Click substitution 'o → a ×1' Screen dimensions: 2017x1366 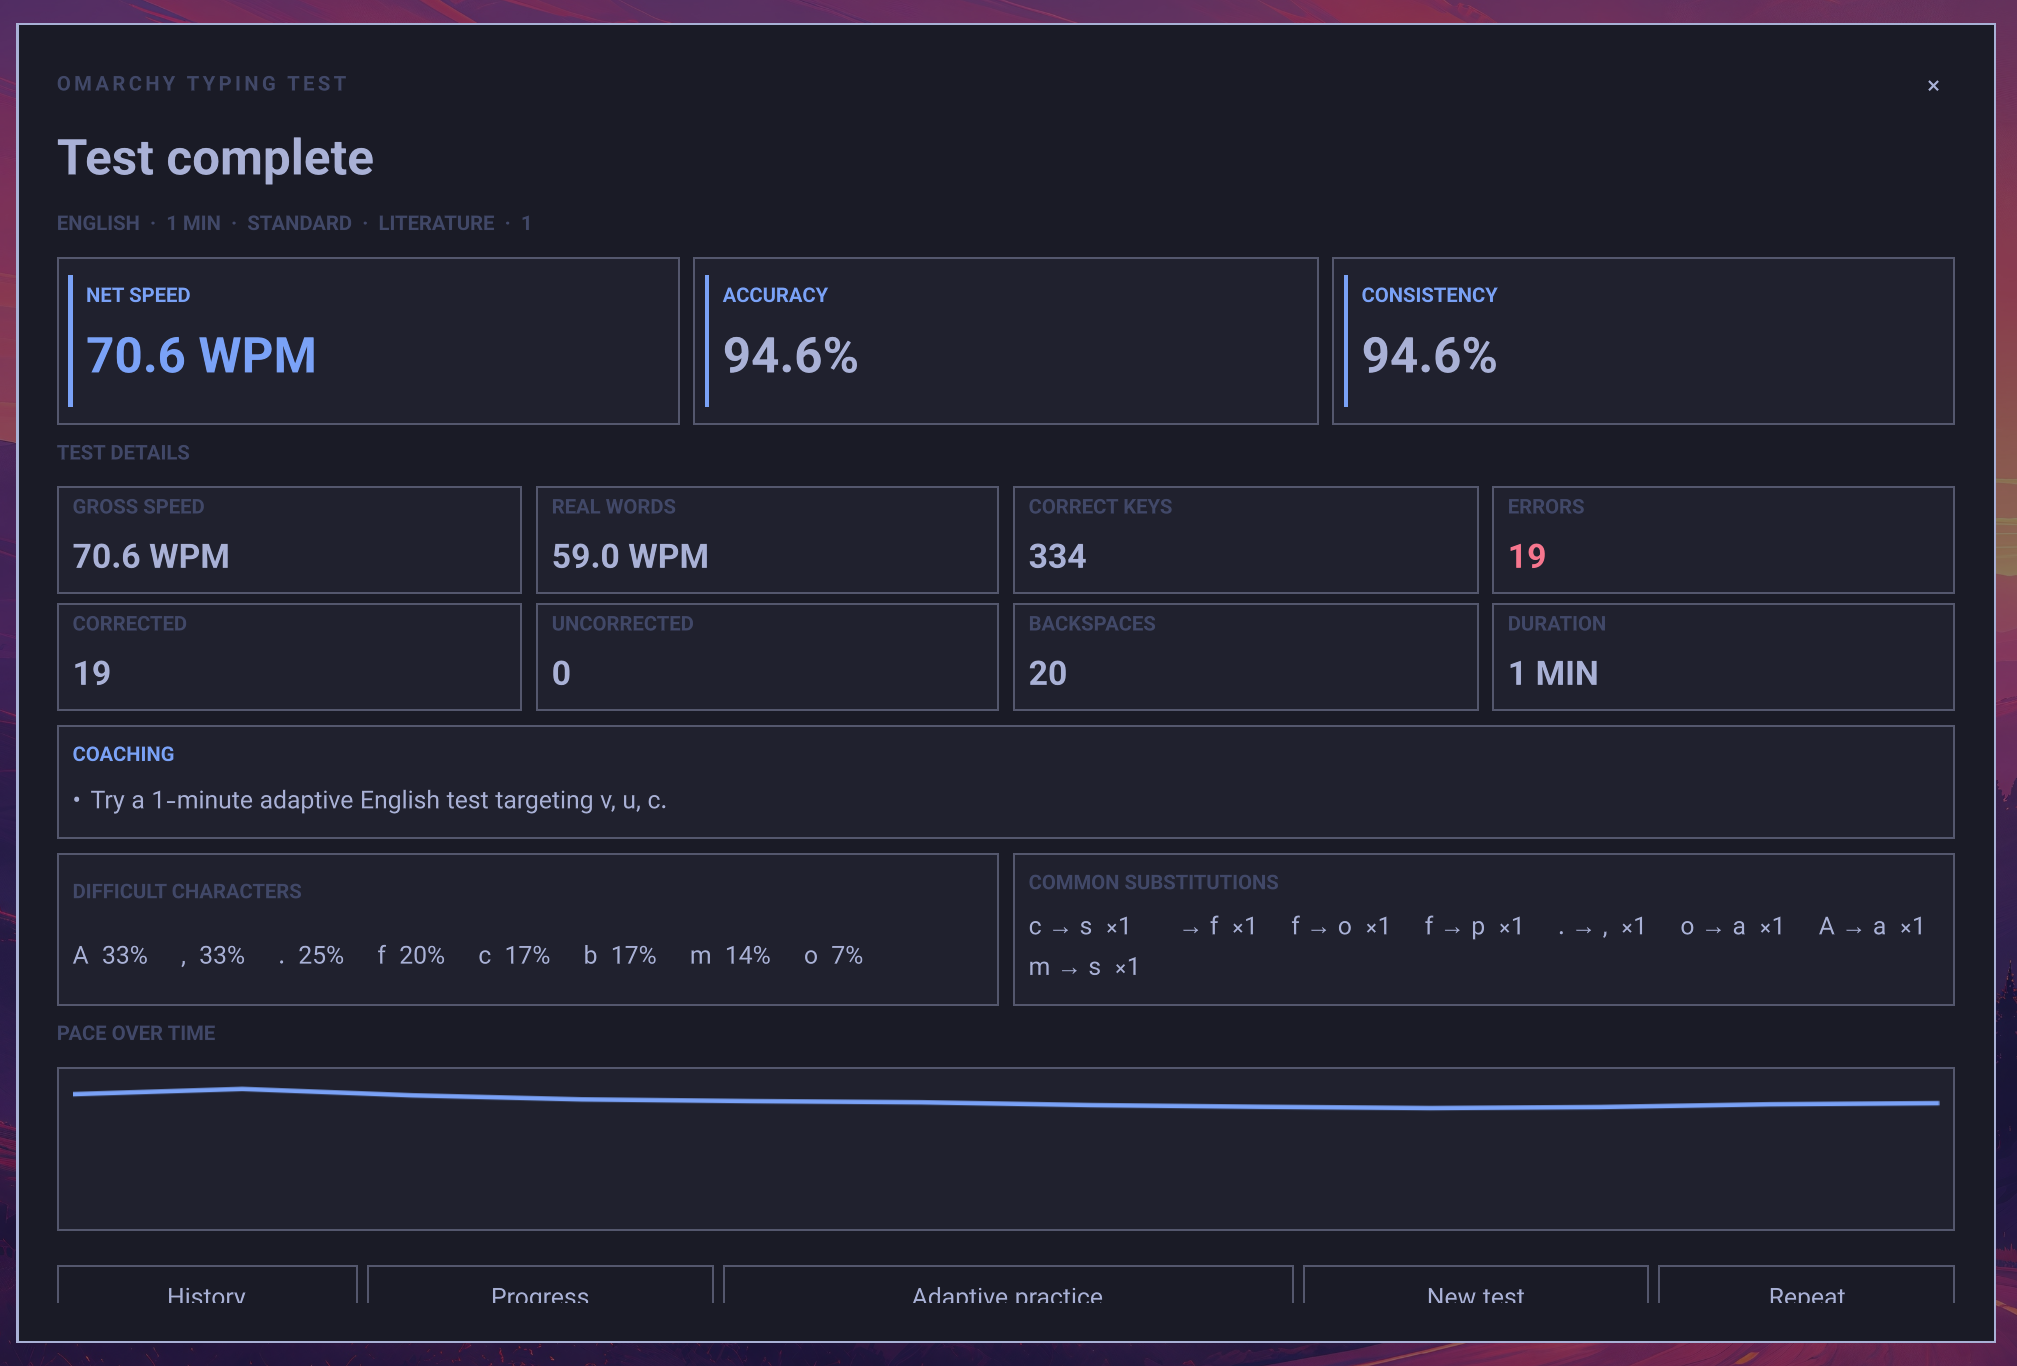pyautogui.click(x=1732, y=927)
